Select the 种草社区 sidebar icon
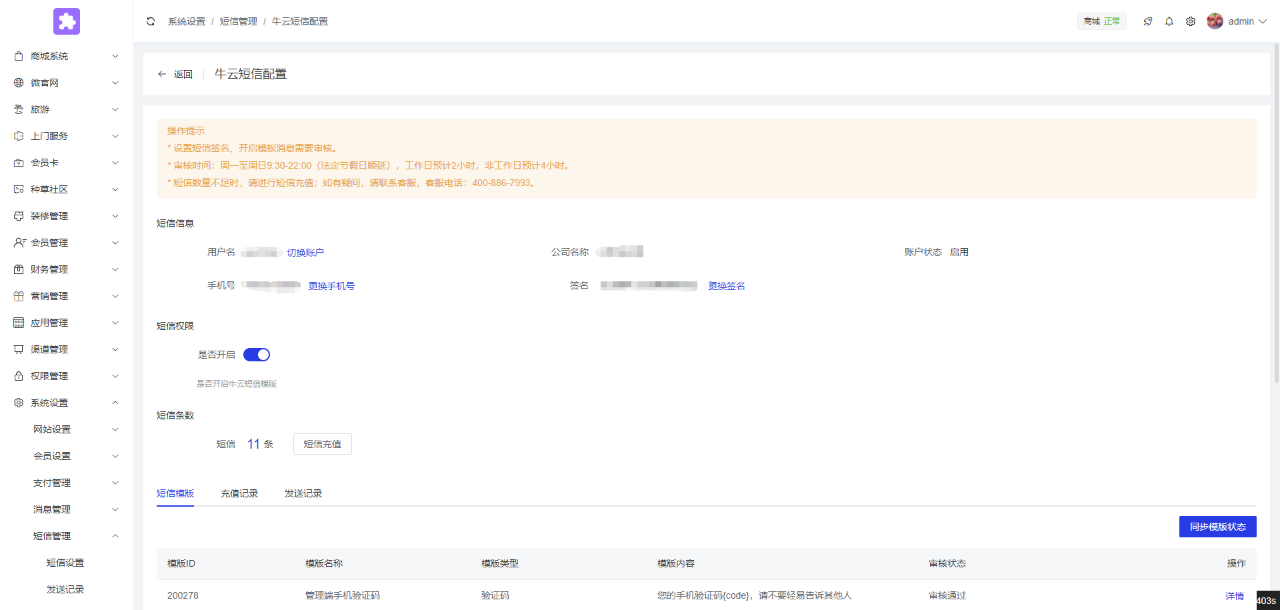 pos(17,188)
